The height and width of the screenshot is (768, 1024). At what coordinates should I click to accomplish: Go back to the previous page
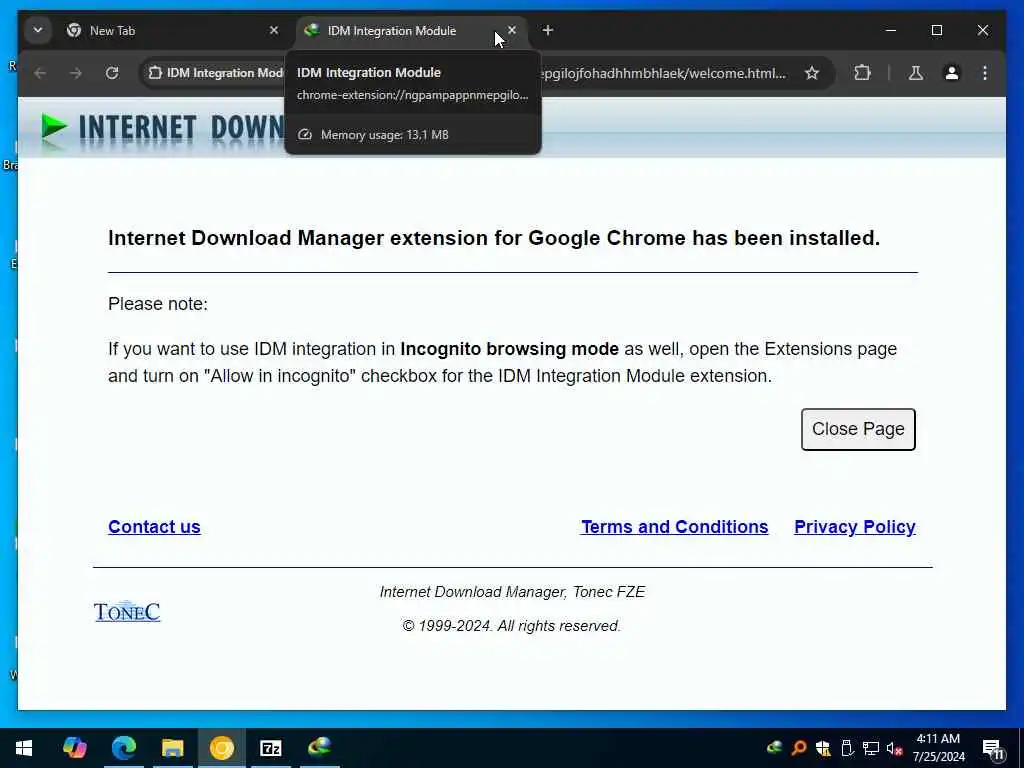(x=40, y=73)
